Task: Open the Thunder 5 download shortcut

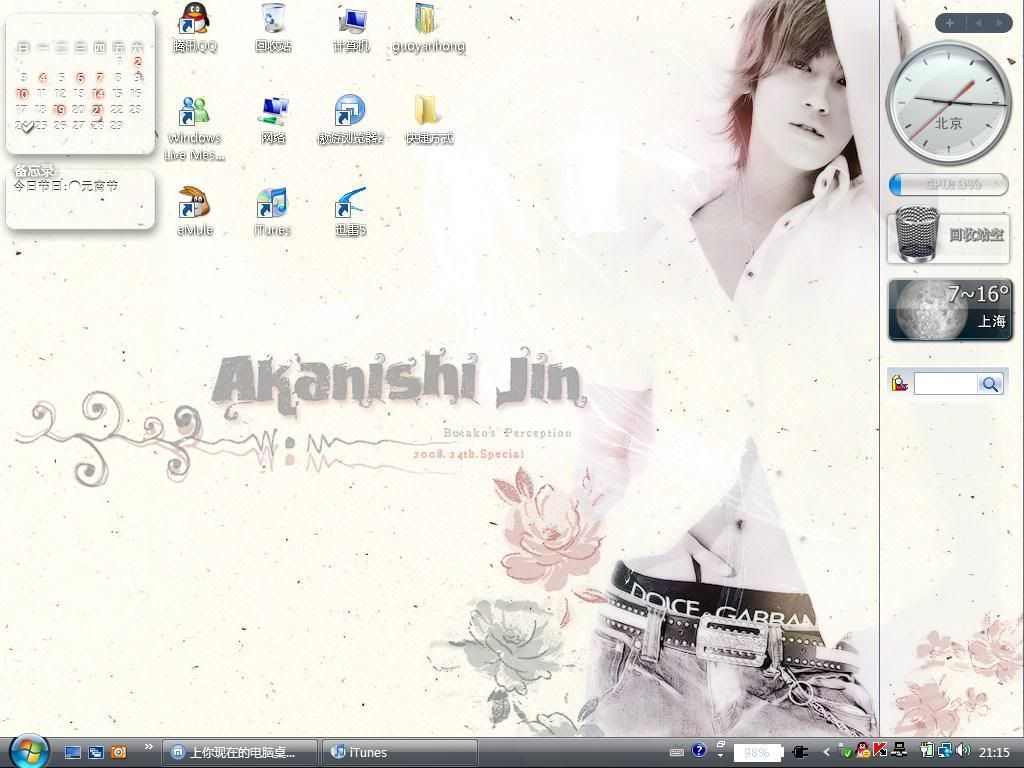Action: (350, 204)
